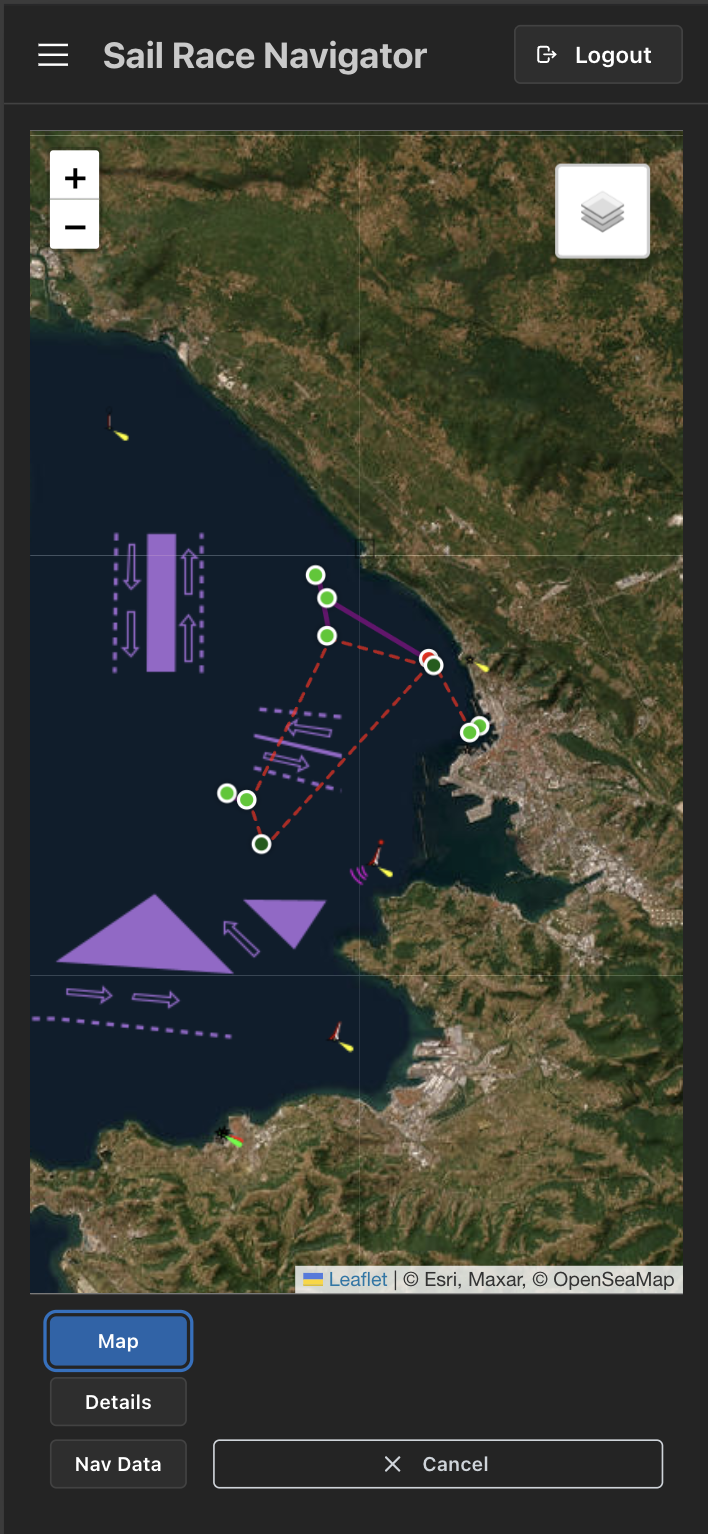
Task: Switch to the Details tab
Action: point(118,1402)
